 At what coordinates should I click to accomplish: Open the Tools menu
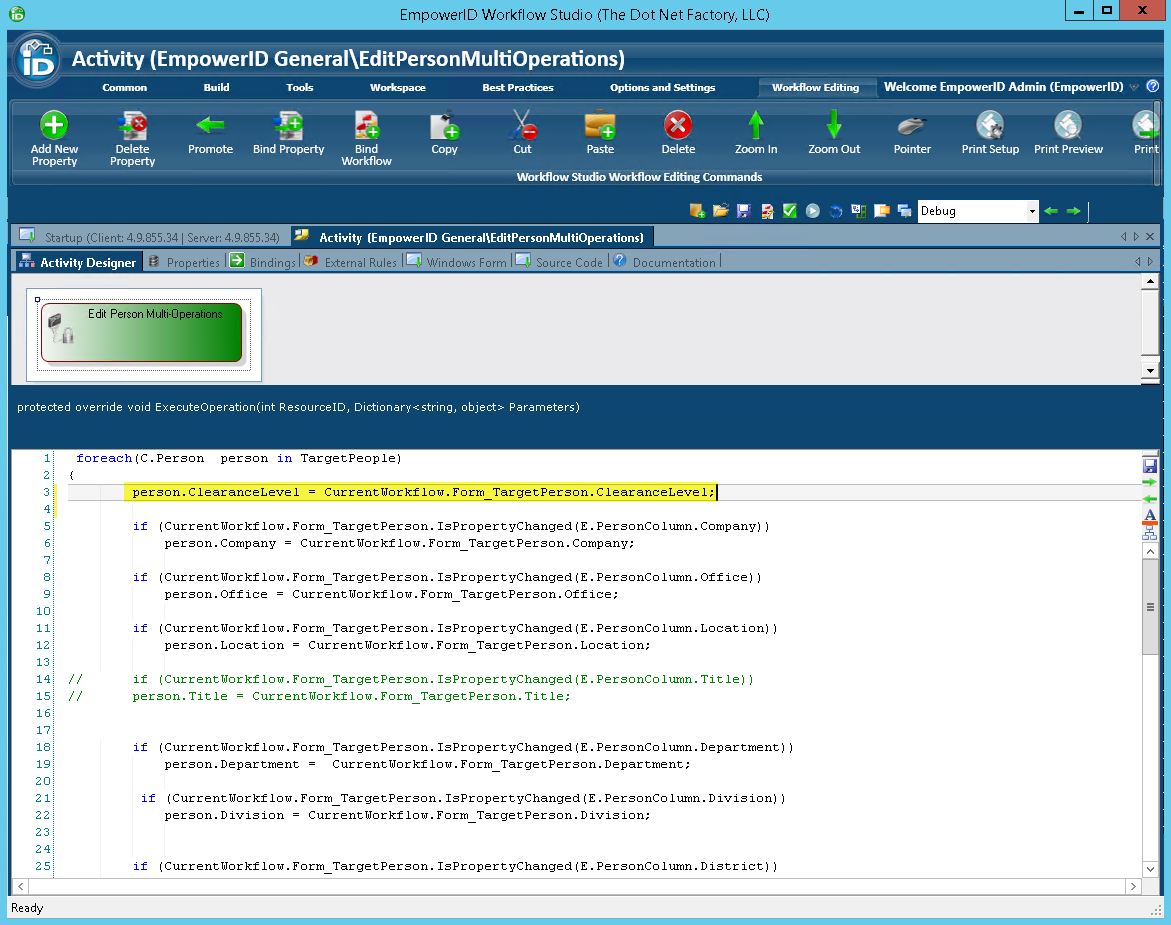[x=299, y=87]
